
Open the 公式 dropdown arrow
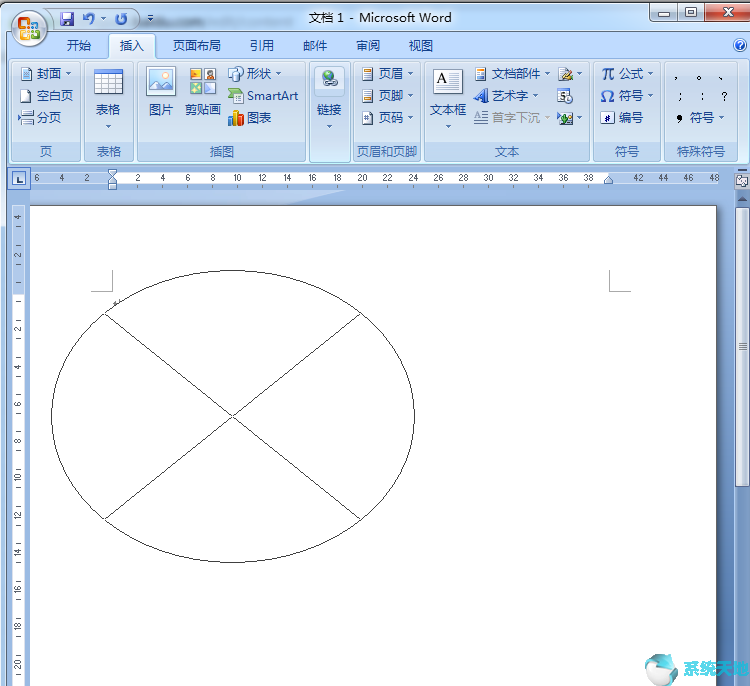click(650, 74)
